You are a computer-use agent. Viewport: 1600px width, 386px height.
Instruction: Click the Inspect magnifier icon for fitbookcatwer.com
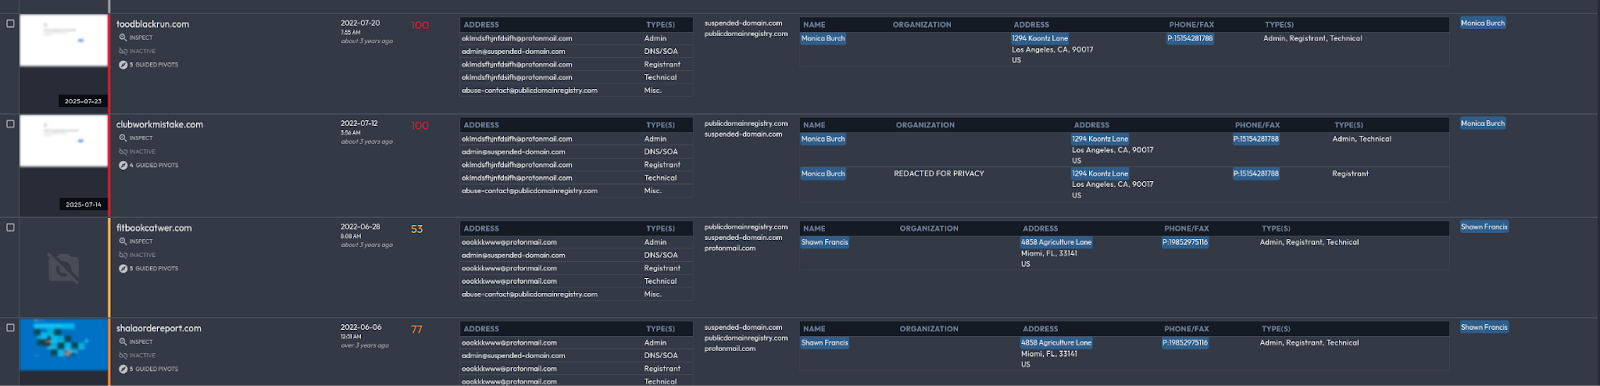[123, 242]
